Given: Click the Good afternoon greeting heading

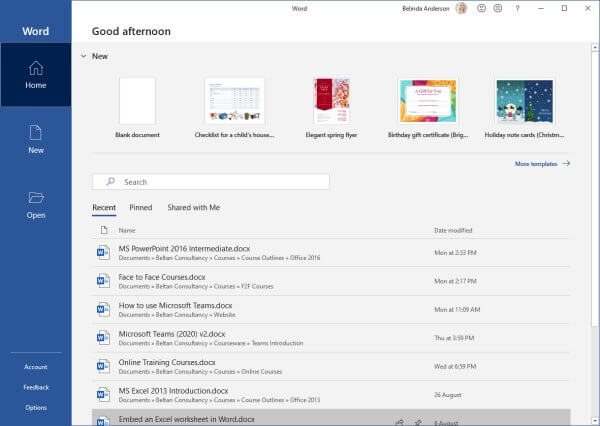Looking at the screenshot, I should pos(131,31).
